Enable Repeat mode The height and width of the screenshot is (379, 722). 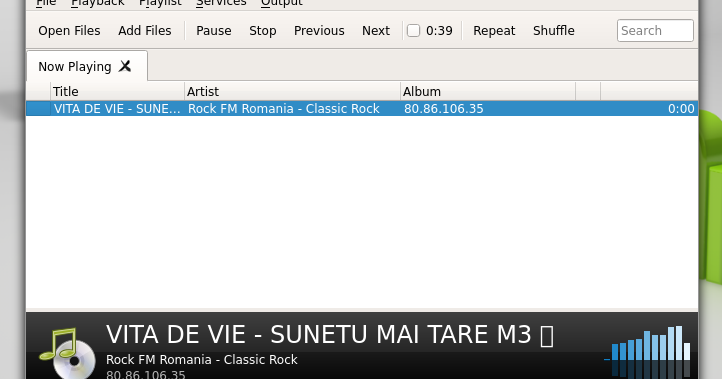click(x=494, y=31)
